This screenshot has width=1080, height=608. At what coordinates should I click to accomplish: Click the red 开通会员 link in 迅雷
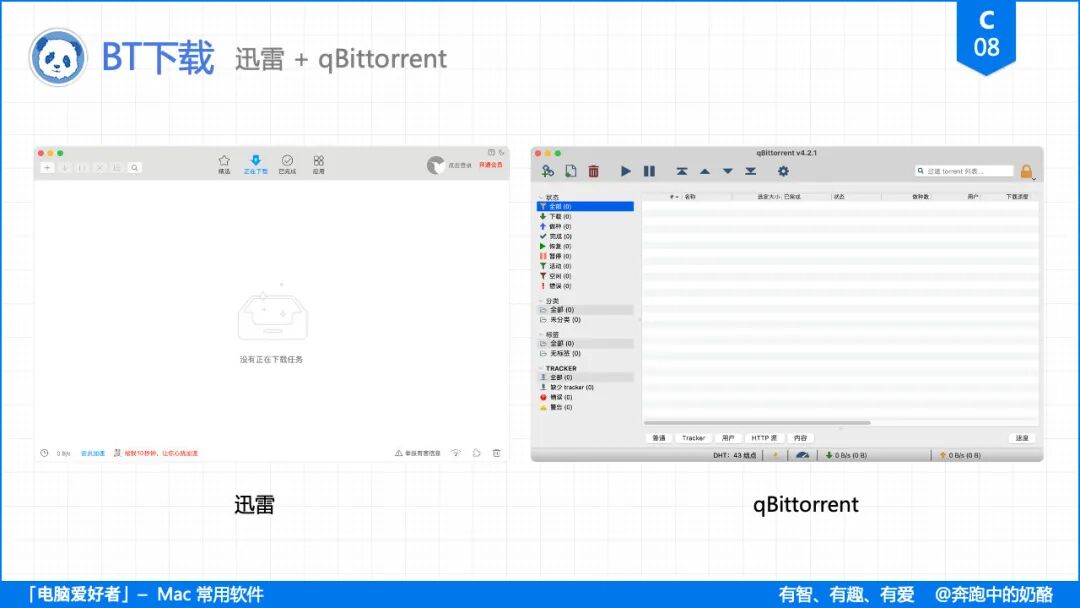[491, 165]
